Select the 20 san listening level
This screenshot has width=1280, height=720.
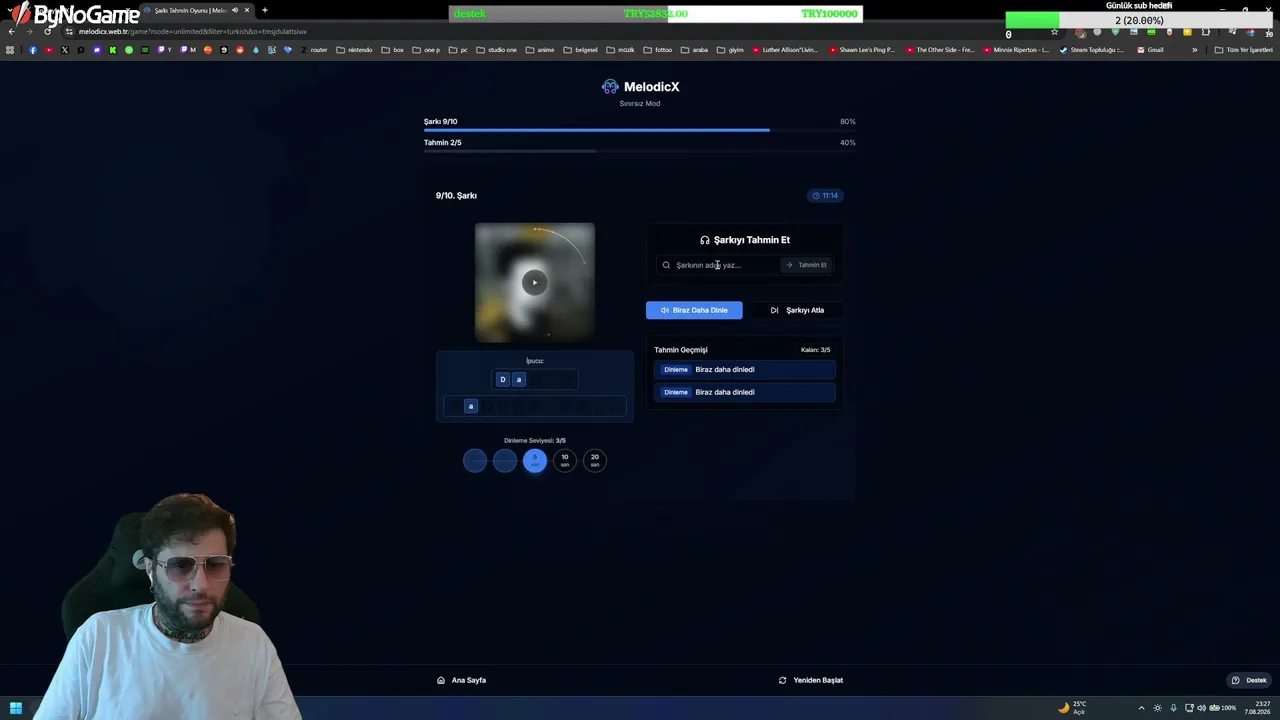[x=595, y=460]
